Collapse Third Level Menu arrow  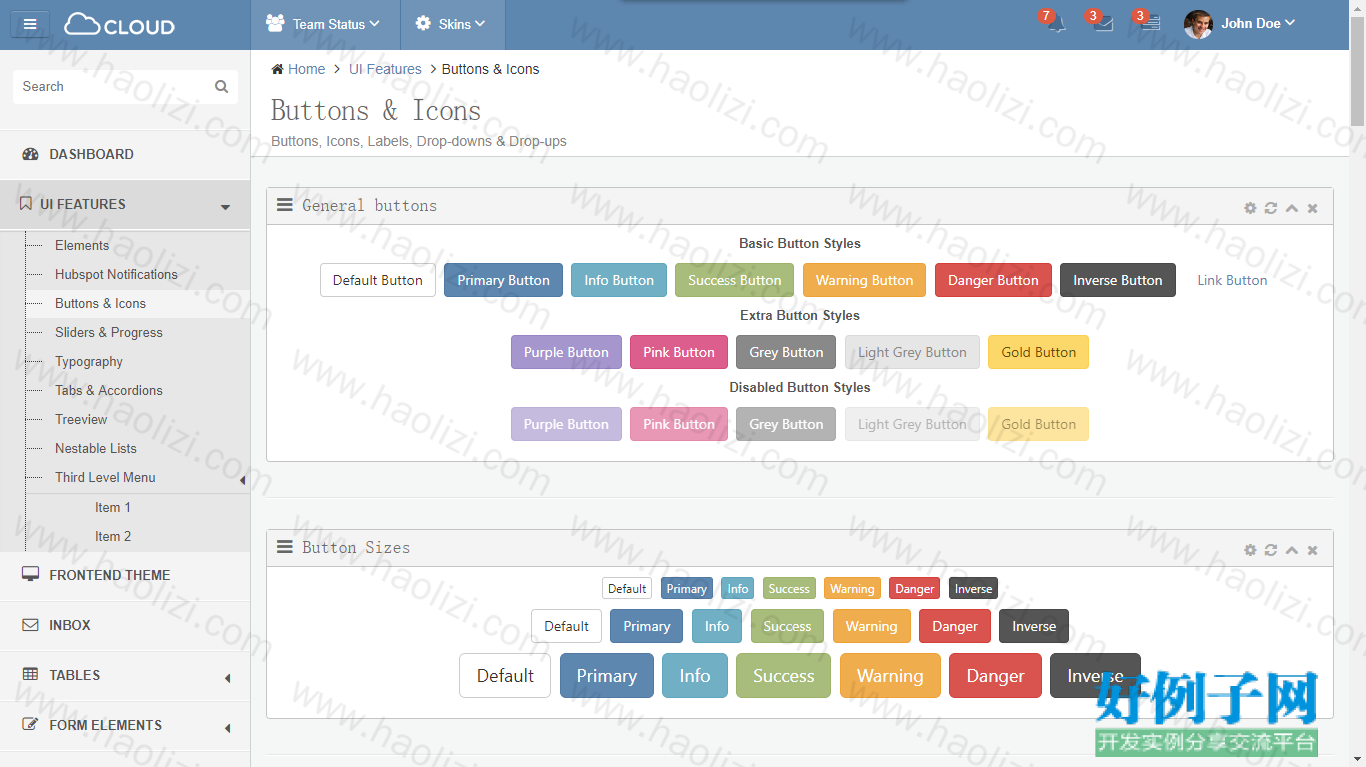[x=242, y=479]
